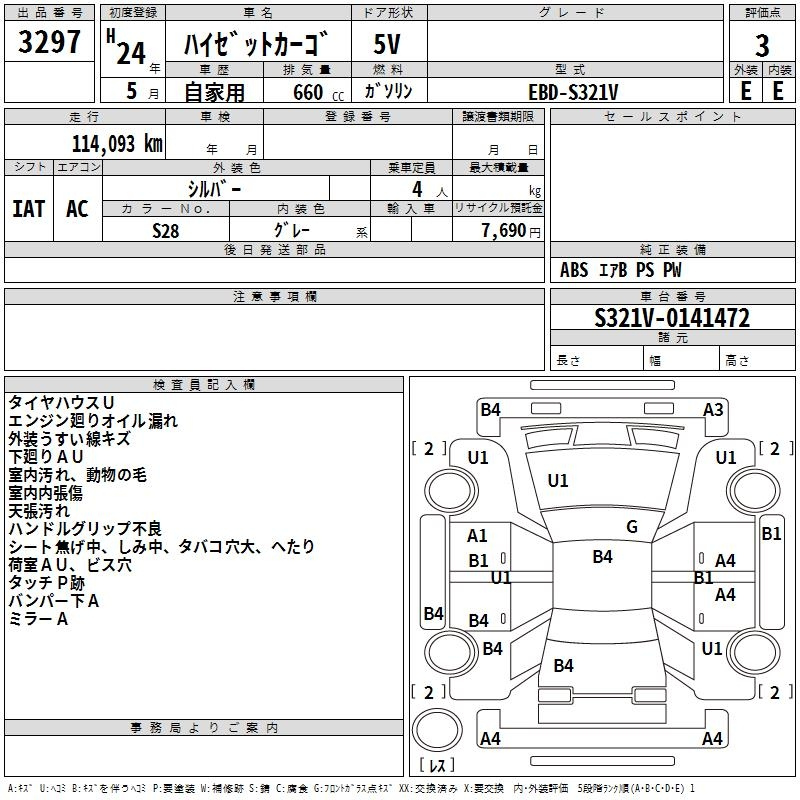Image resolution: width=800 pixels, height=800 pixels.
Task: Select the ミラーA inspector note line
Action: [x=38, y=619]
